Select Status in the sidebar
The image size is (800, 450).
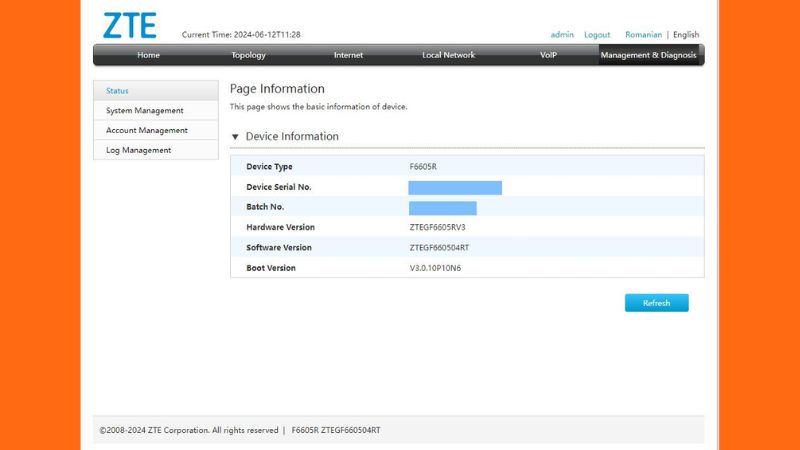click(x=156, y=91)
